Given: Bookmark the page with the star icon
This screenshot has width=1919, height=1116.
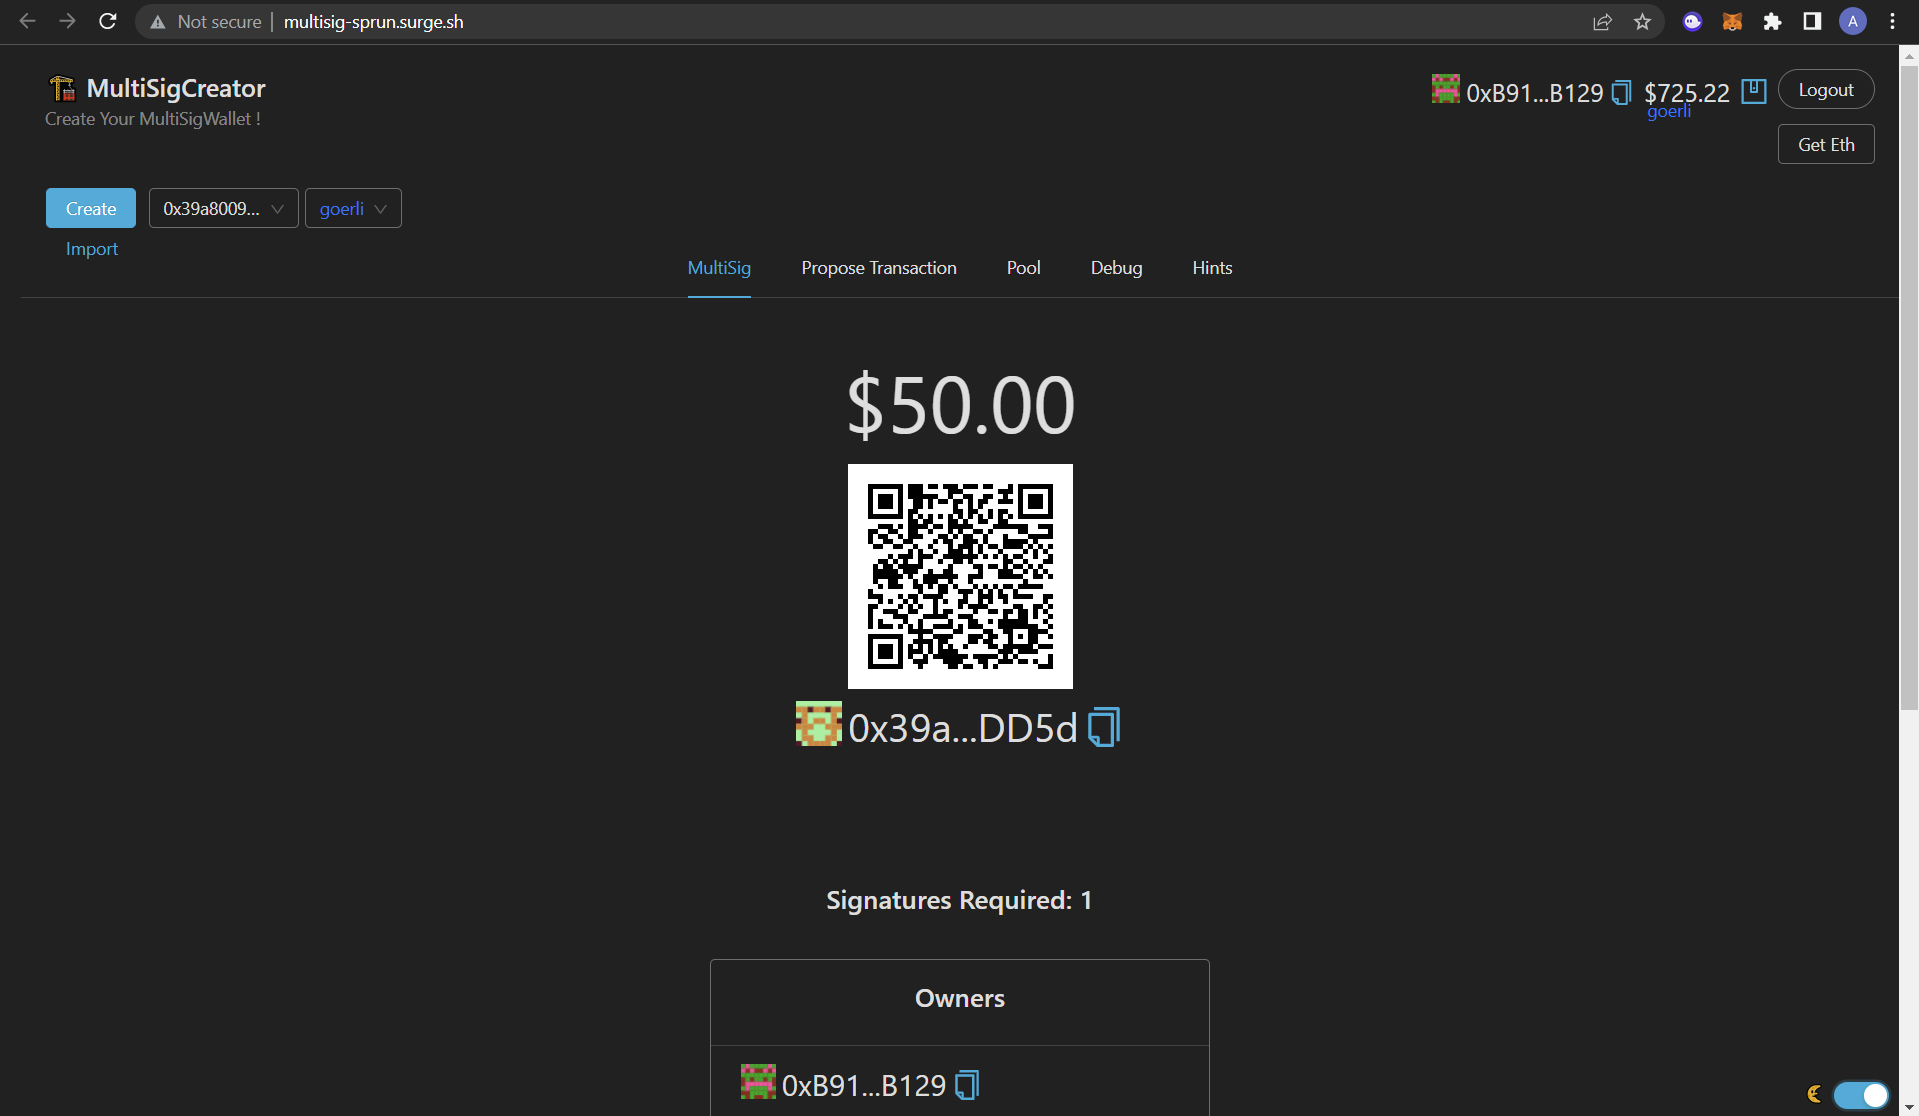Looking at the screenshot, I should pyautogui.click(x=1641, y=21).
